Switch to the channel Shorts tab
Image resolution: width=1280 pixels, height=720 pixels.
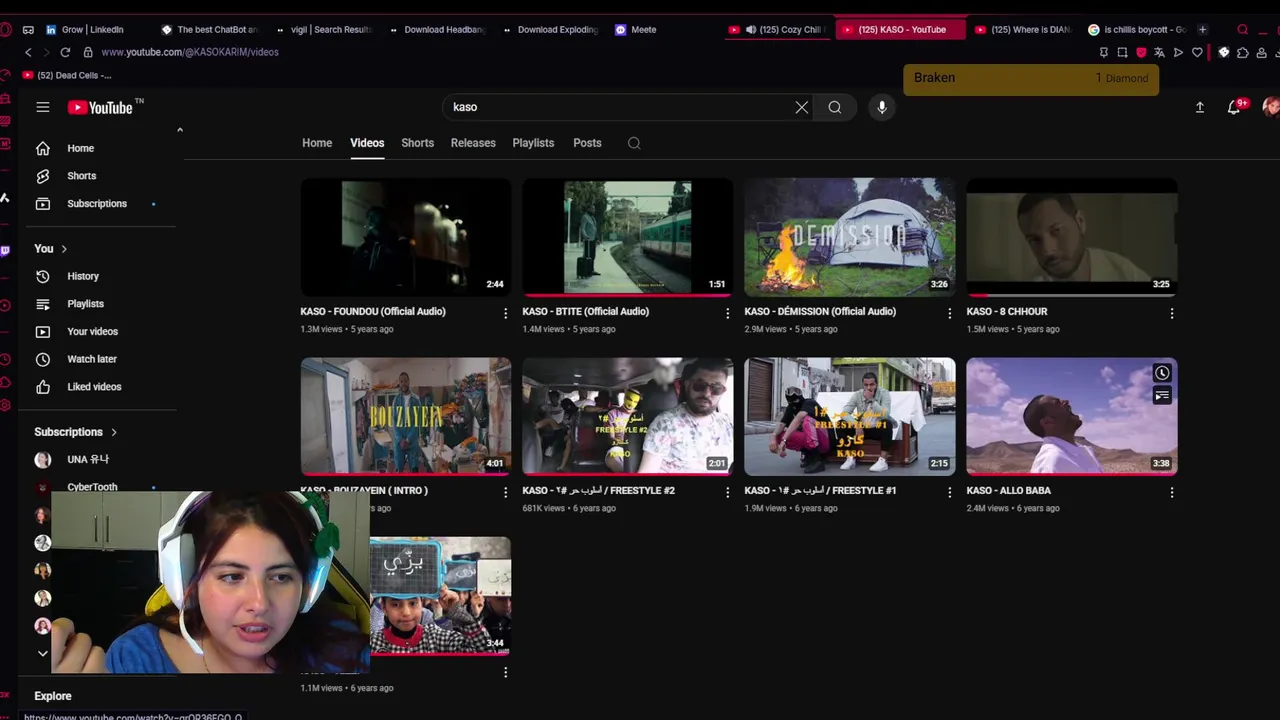418,143
